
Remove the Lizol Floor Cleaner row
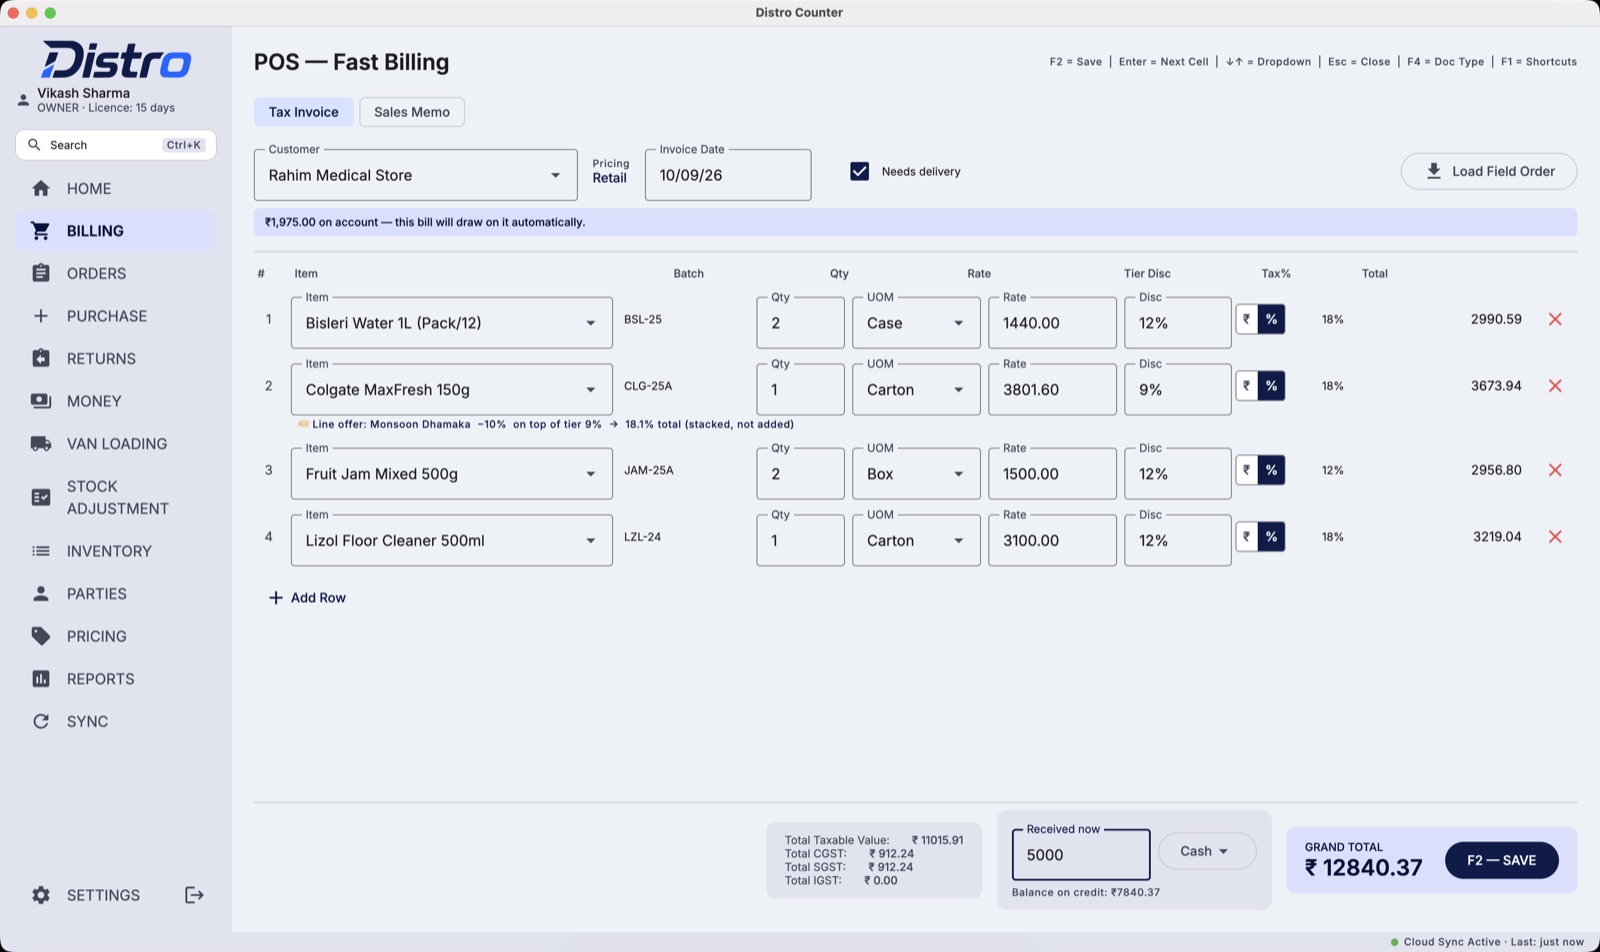tap(1555, 537)
